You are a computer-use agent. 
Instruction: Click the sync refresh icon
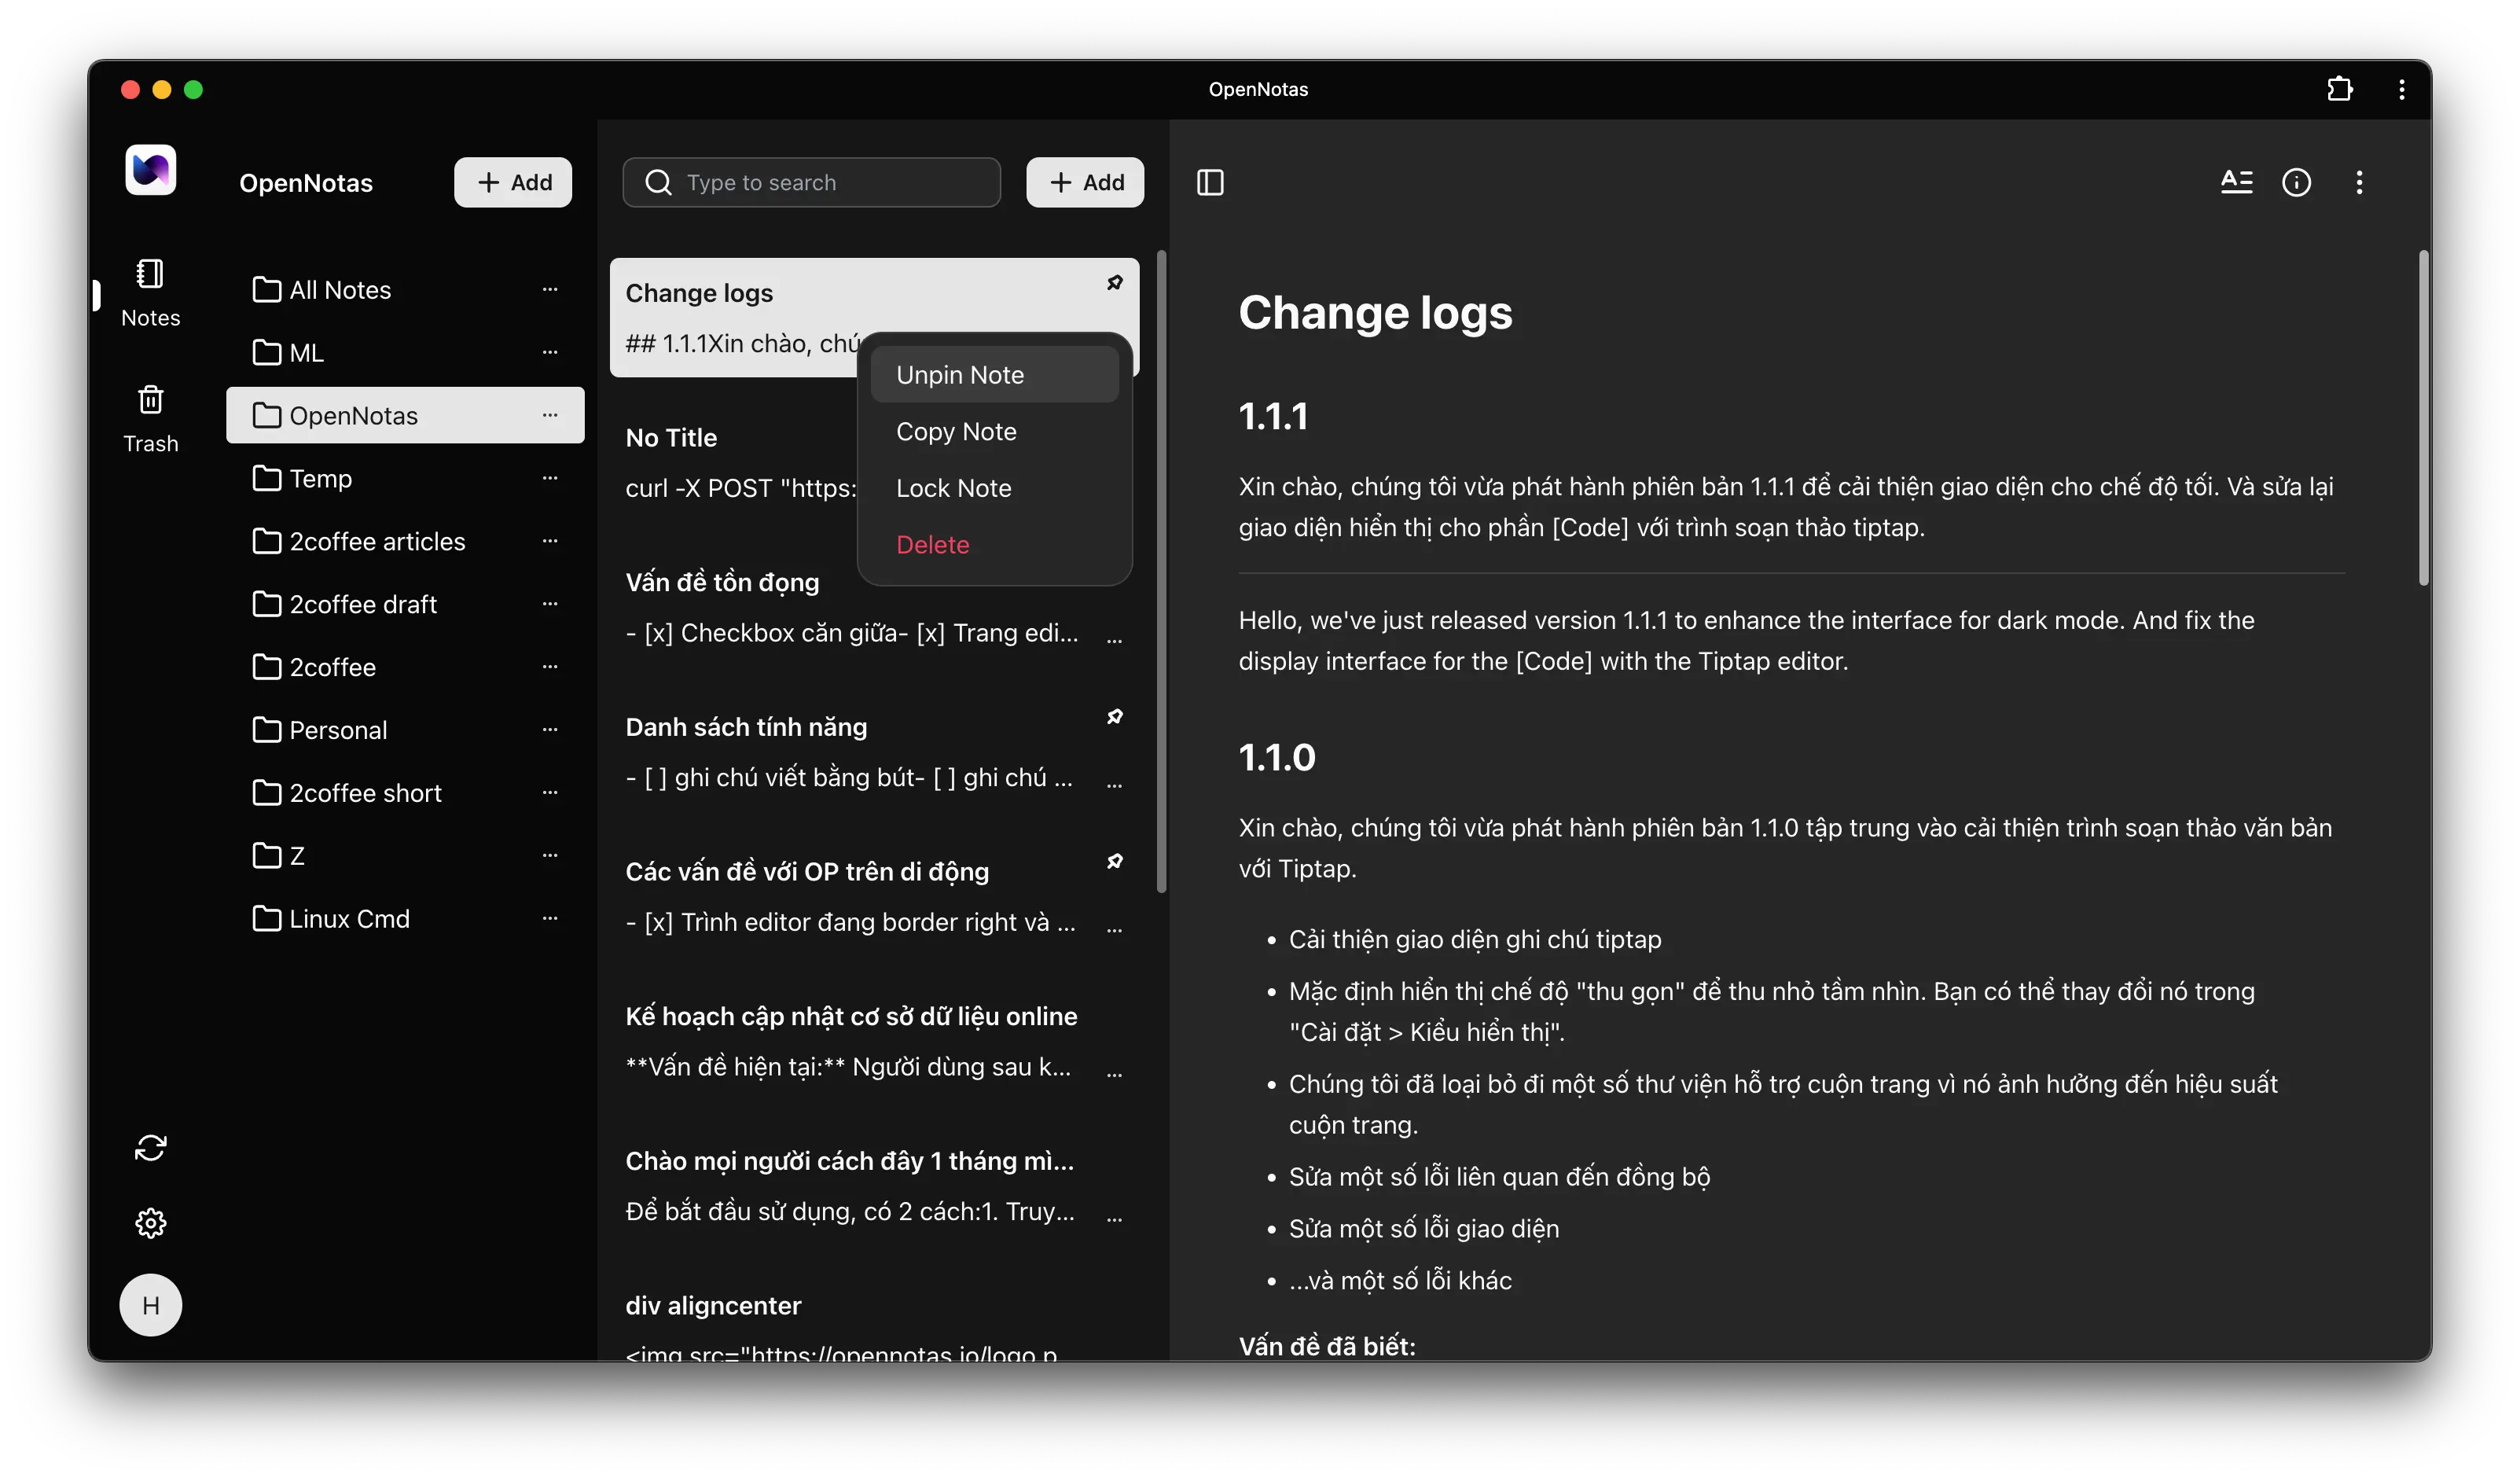point(150,1147)
